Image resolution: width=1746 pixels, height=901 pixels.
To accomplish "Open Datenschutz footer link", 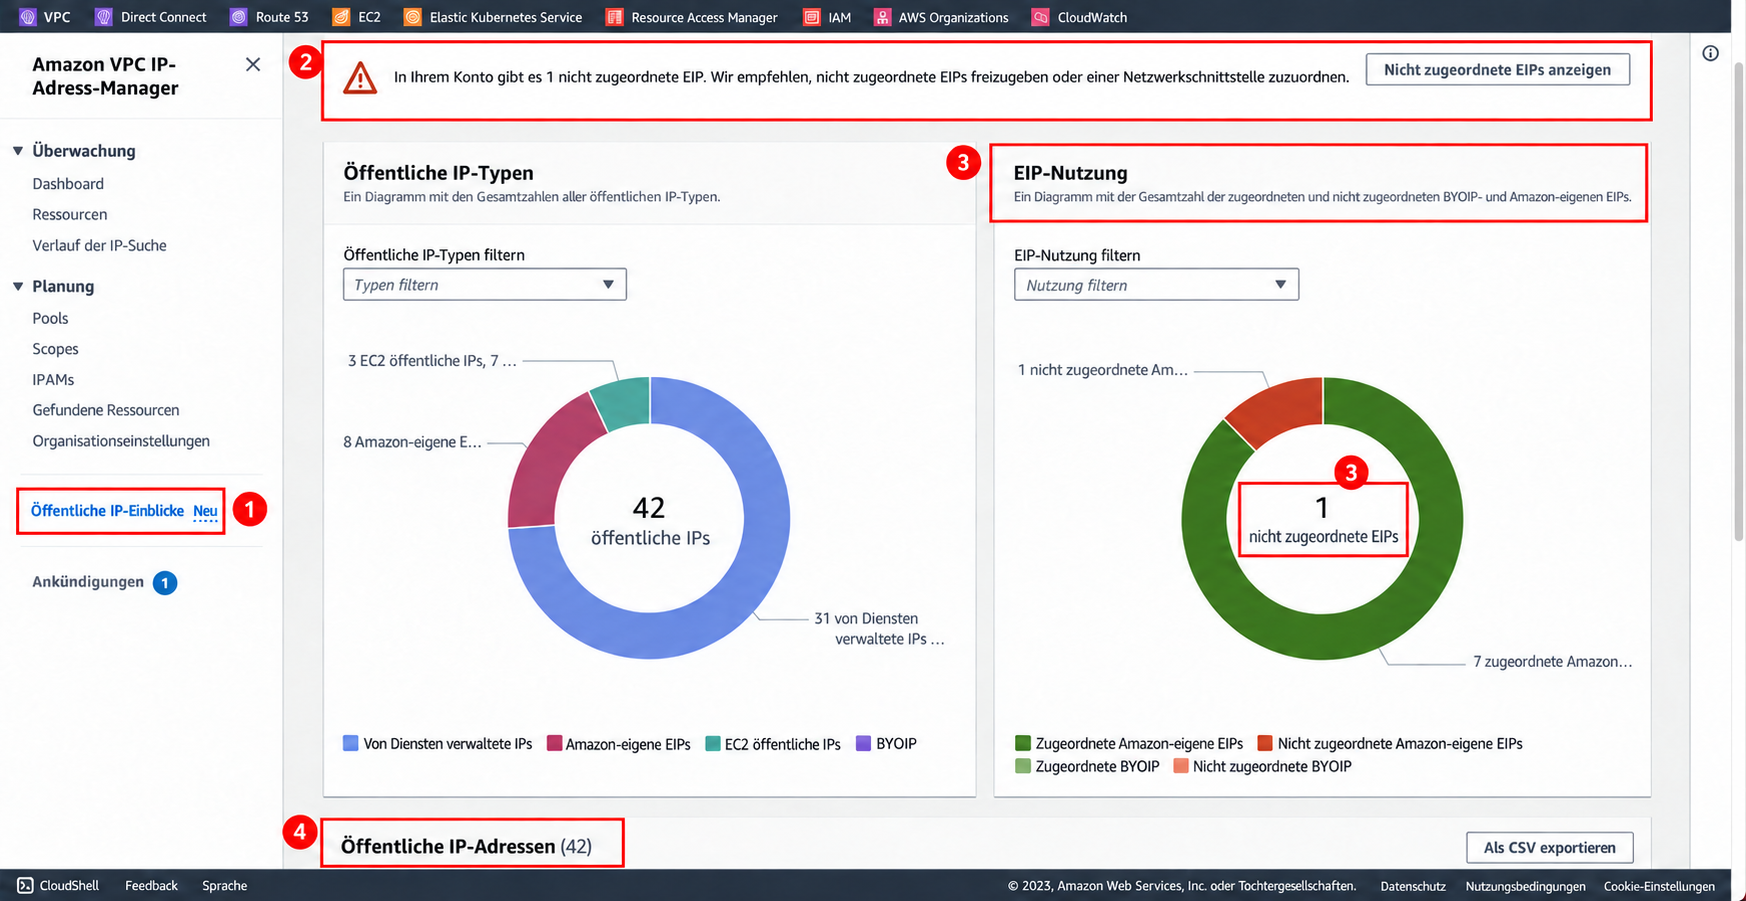I will [x=1413, y=886].
